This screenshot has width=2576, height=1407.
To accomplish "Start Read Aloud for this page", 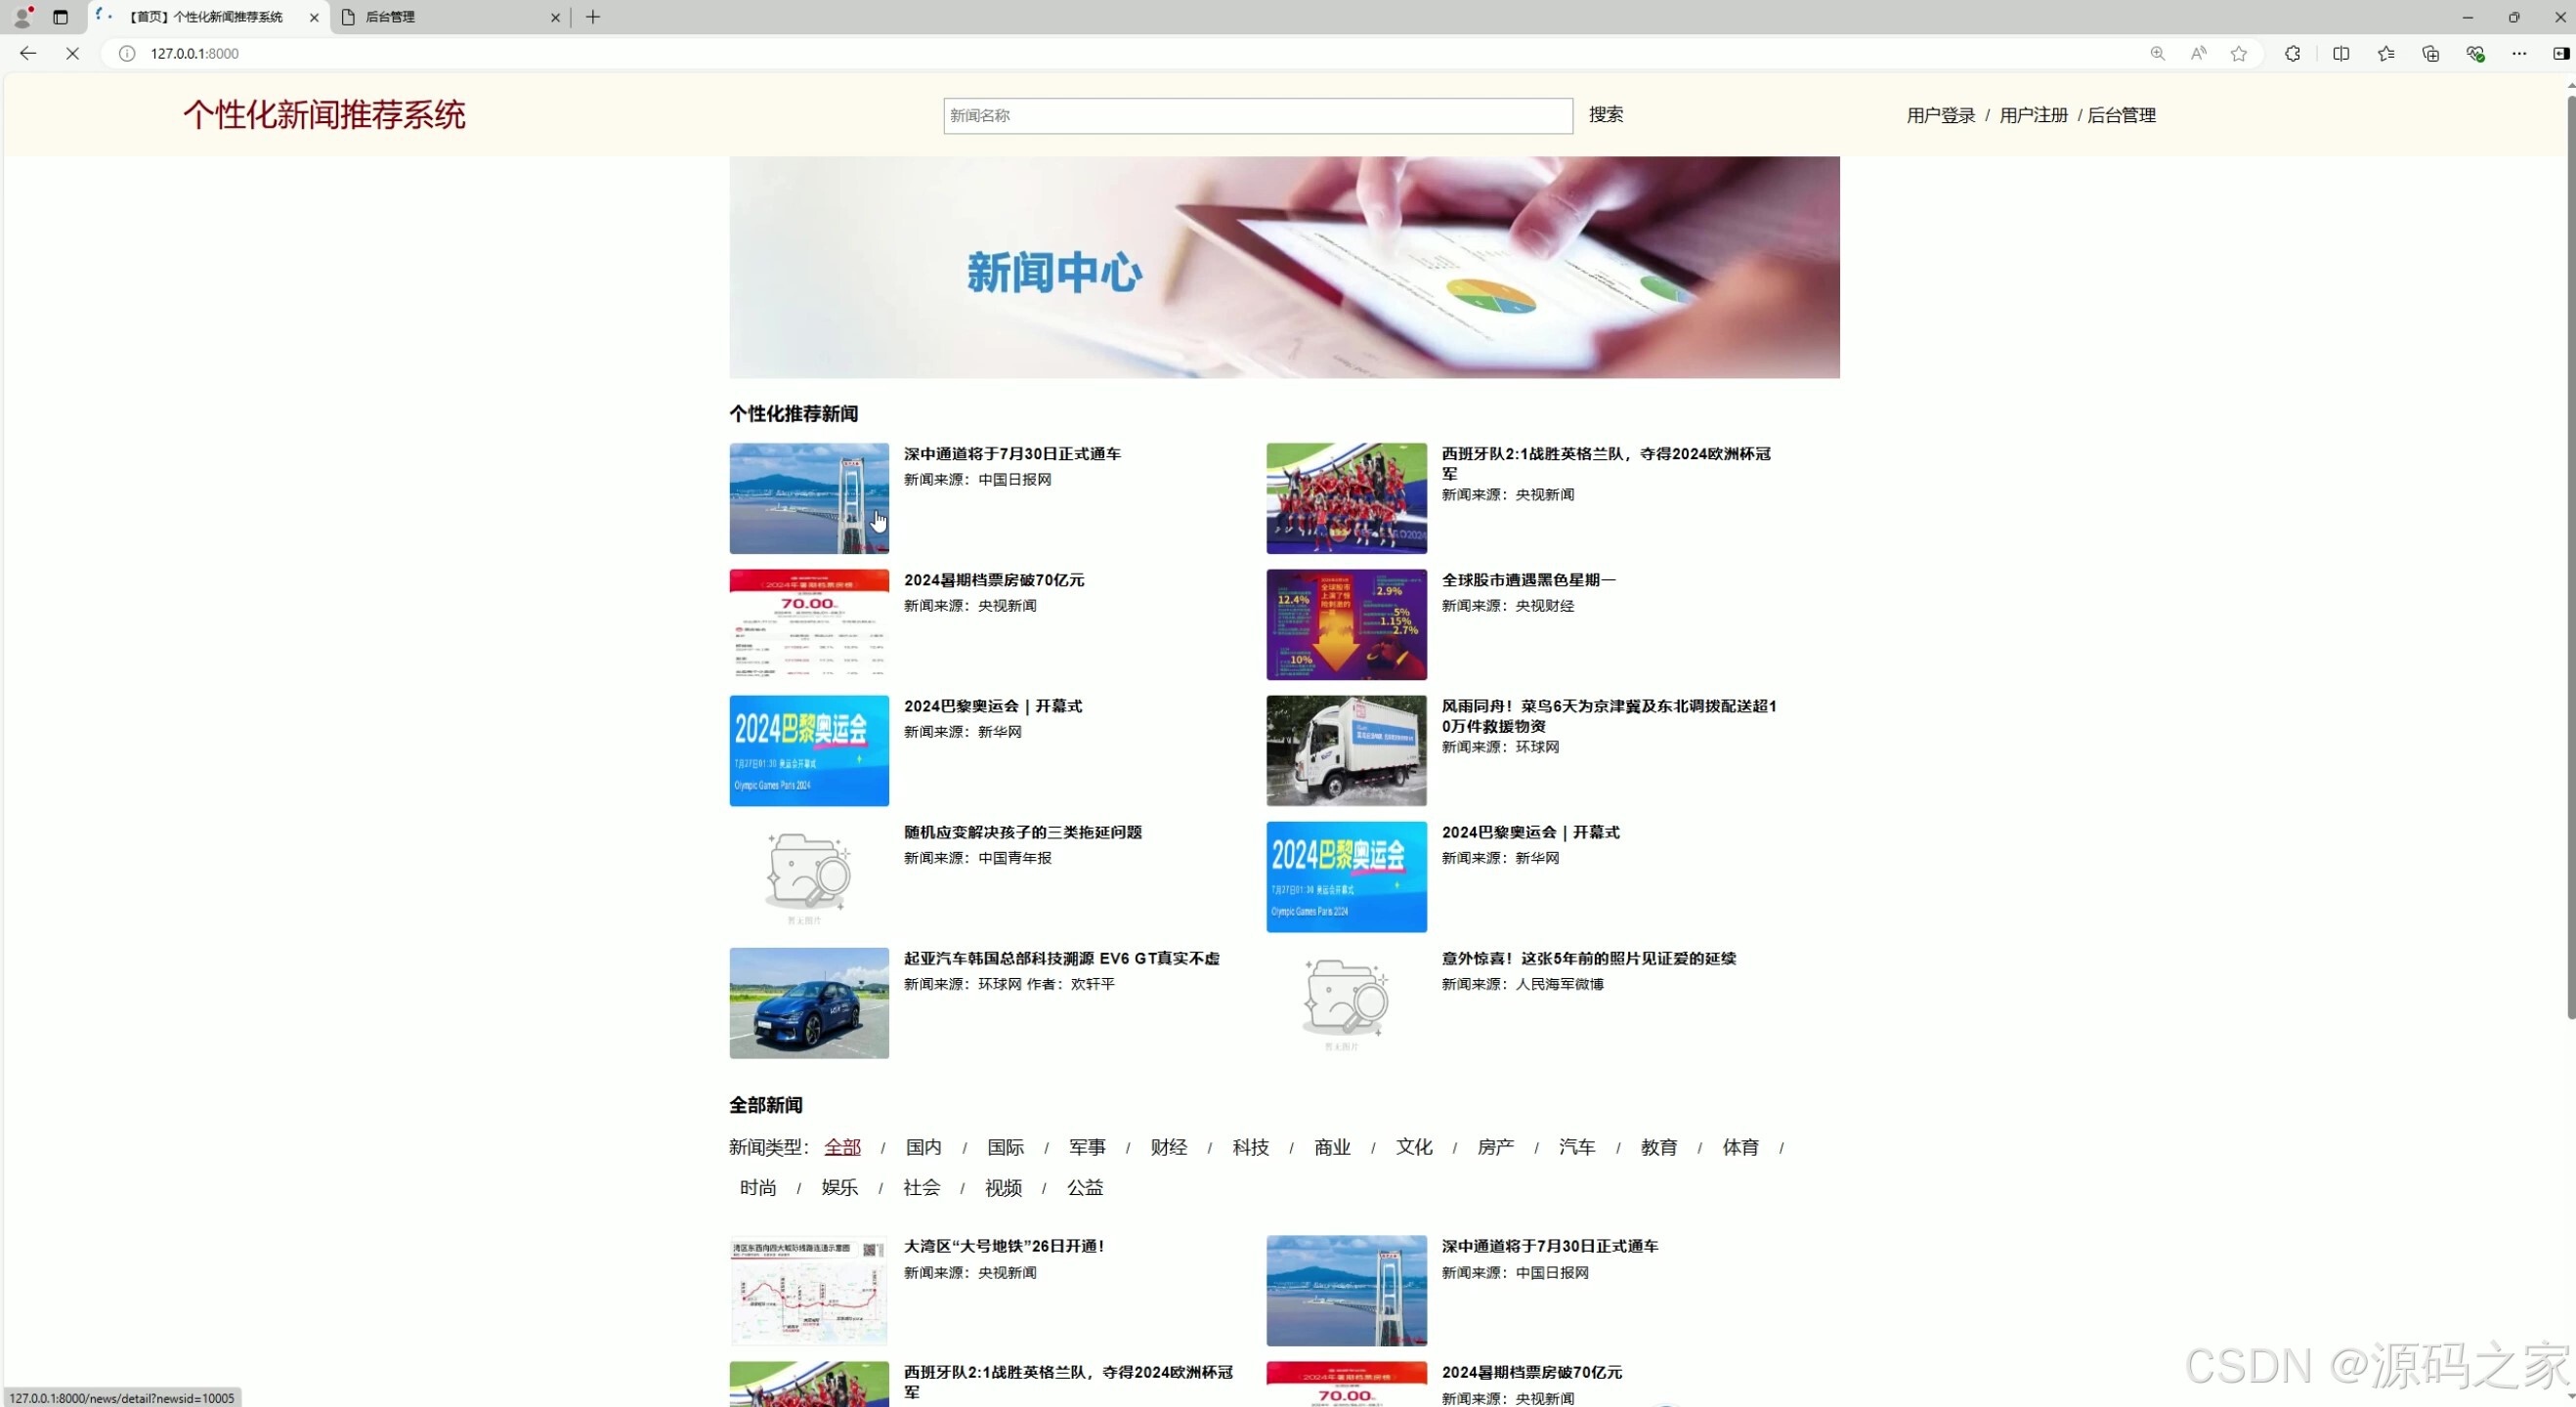I will pos(2197,53).
